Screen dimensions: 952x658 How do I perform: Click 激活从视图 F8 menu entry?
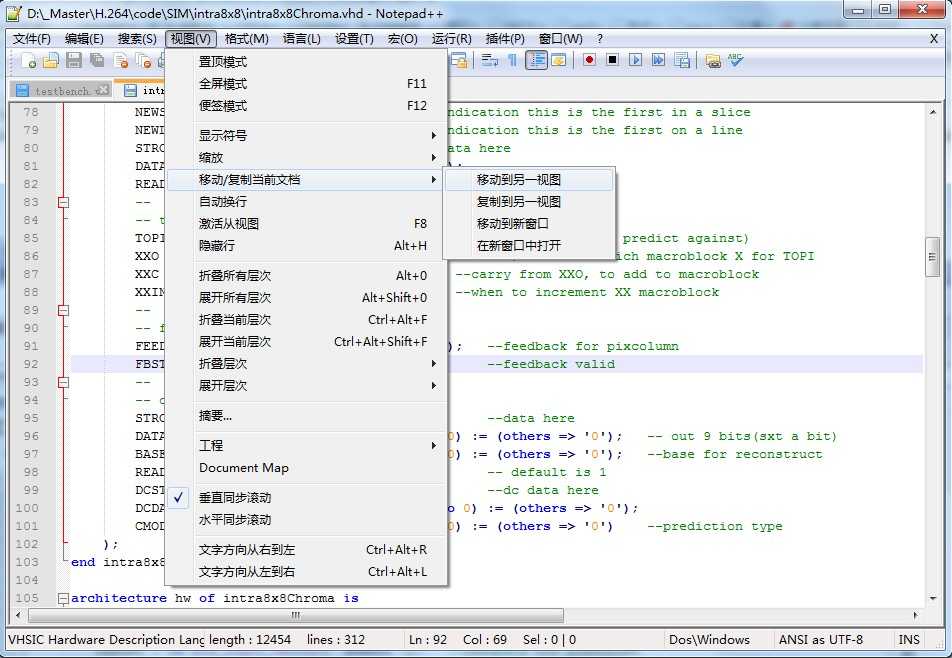tap(307, 223)
